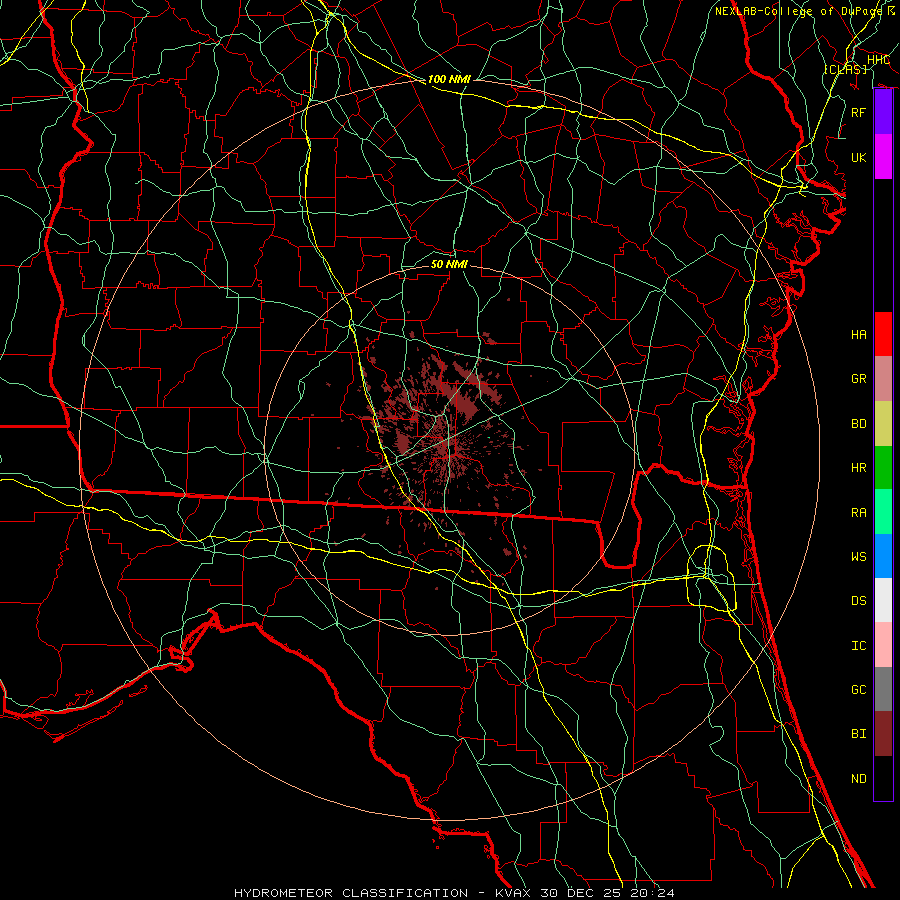The image size is (900, 900).
Task: Click the Hydrometeor Classification KVAX caption
Action: click(x=454, y=893)
